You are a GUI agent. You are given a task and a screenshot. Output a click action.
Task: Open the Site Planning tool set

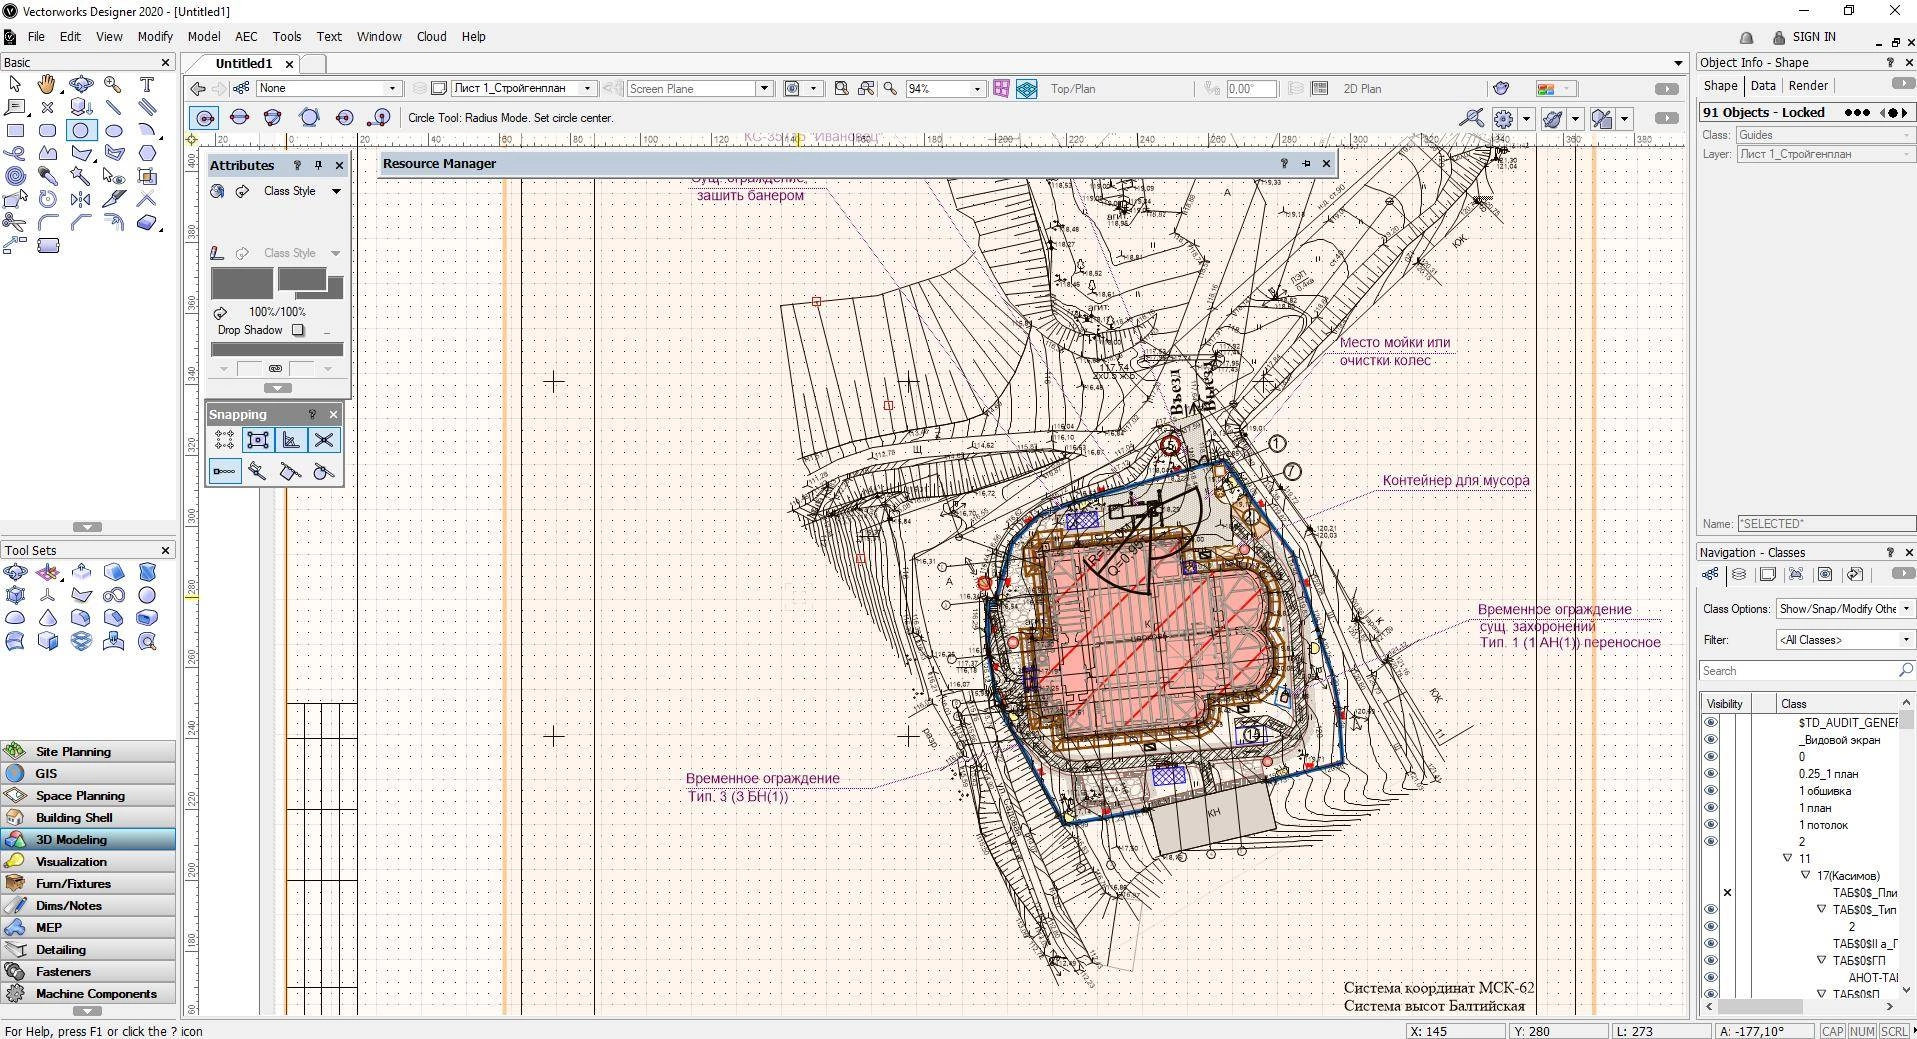coord(88,751)
